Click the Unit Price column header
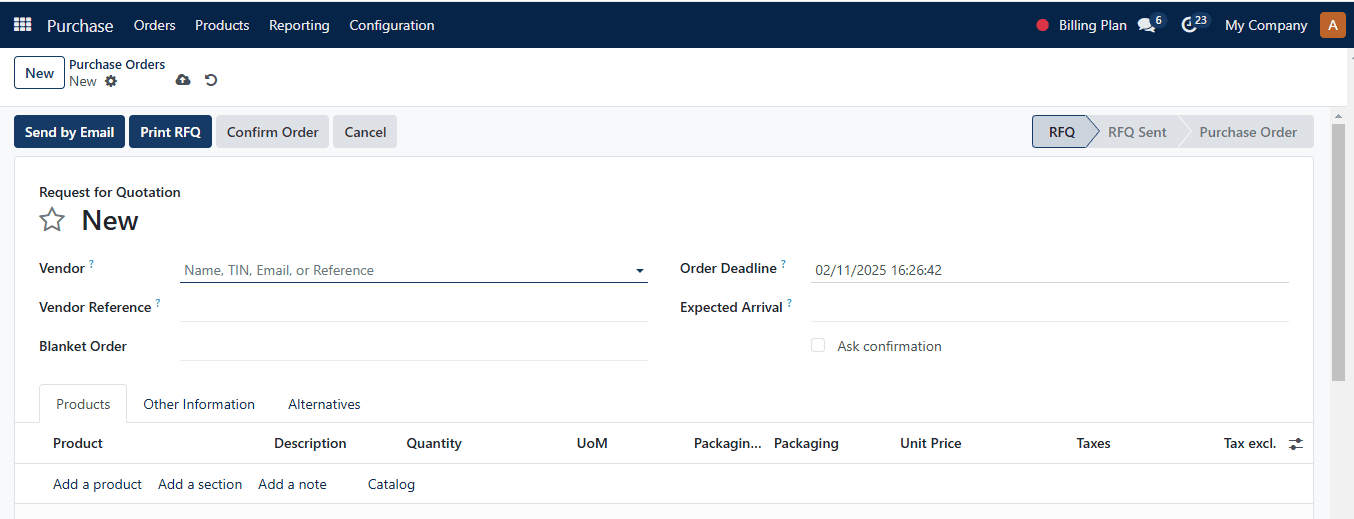 (x=930, y=443)
